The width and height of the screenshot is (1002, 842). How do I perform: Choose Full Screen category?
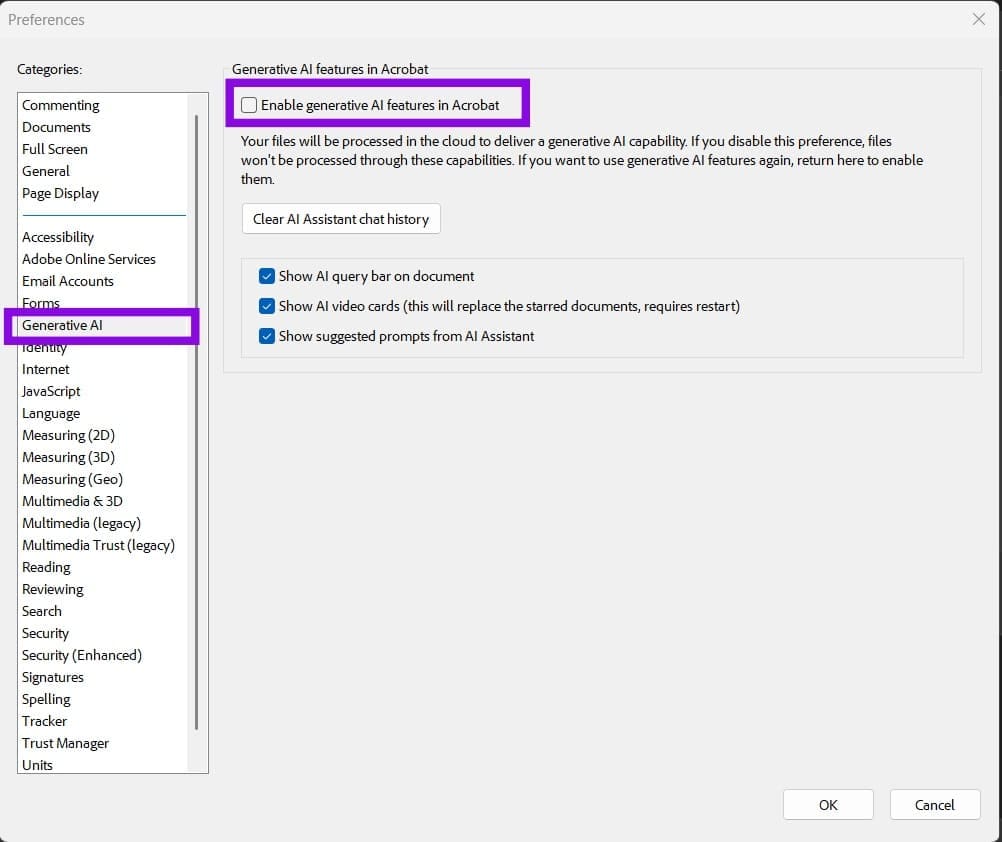pyautogui.click(x=55, y=149)
